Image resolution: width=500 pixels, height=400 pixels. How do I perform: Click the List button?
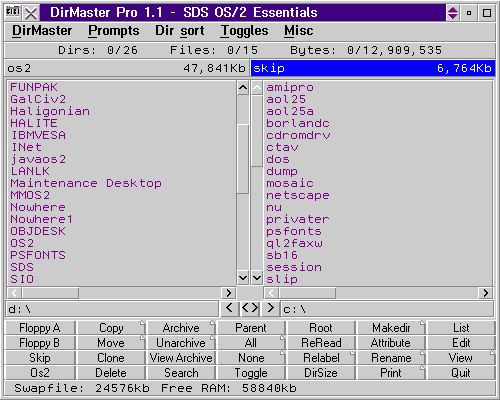461,328
